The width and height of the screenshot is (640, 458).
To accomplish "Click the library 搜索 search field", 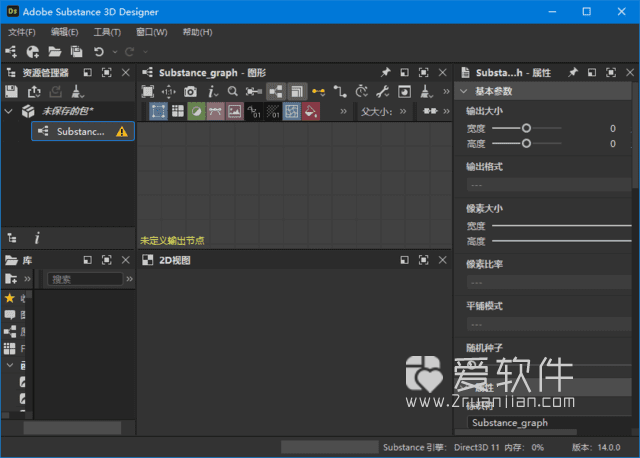I will pyautogui.click(x=85, y=279).
